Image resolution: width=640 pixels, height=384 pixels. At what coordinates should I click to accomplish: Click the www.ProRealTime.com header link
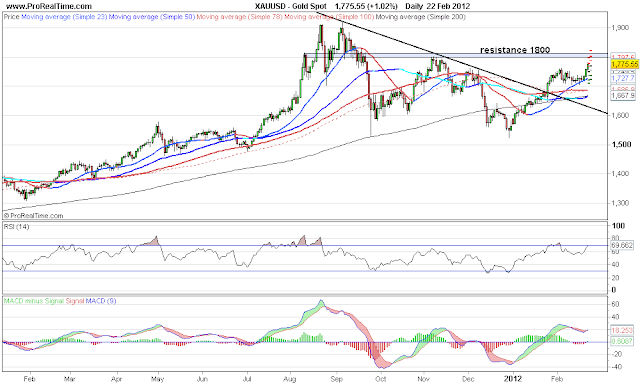pos(49,6)
